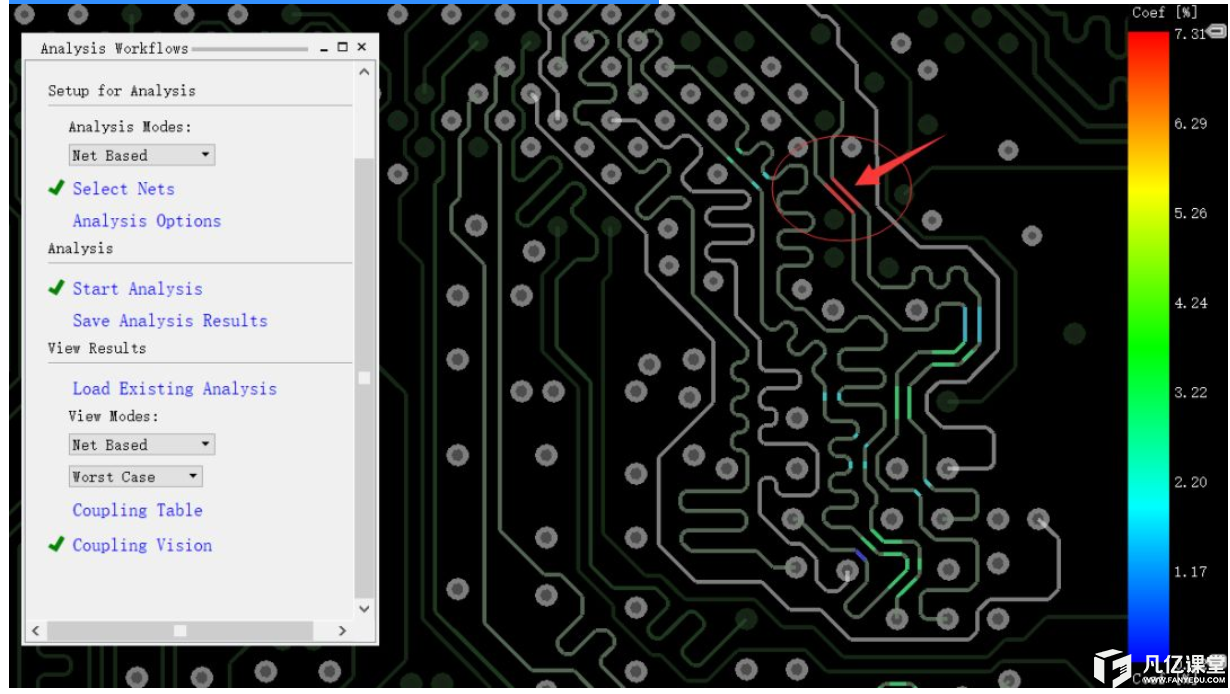This screenshot has width=1230, height=694.
Task: Click the Analysis Modes label
Action: [x=129, y=127]
